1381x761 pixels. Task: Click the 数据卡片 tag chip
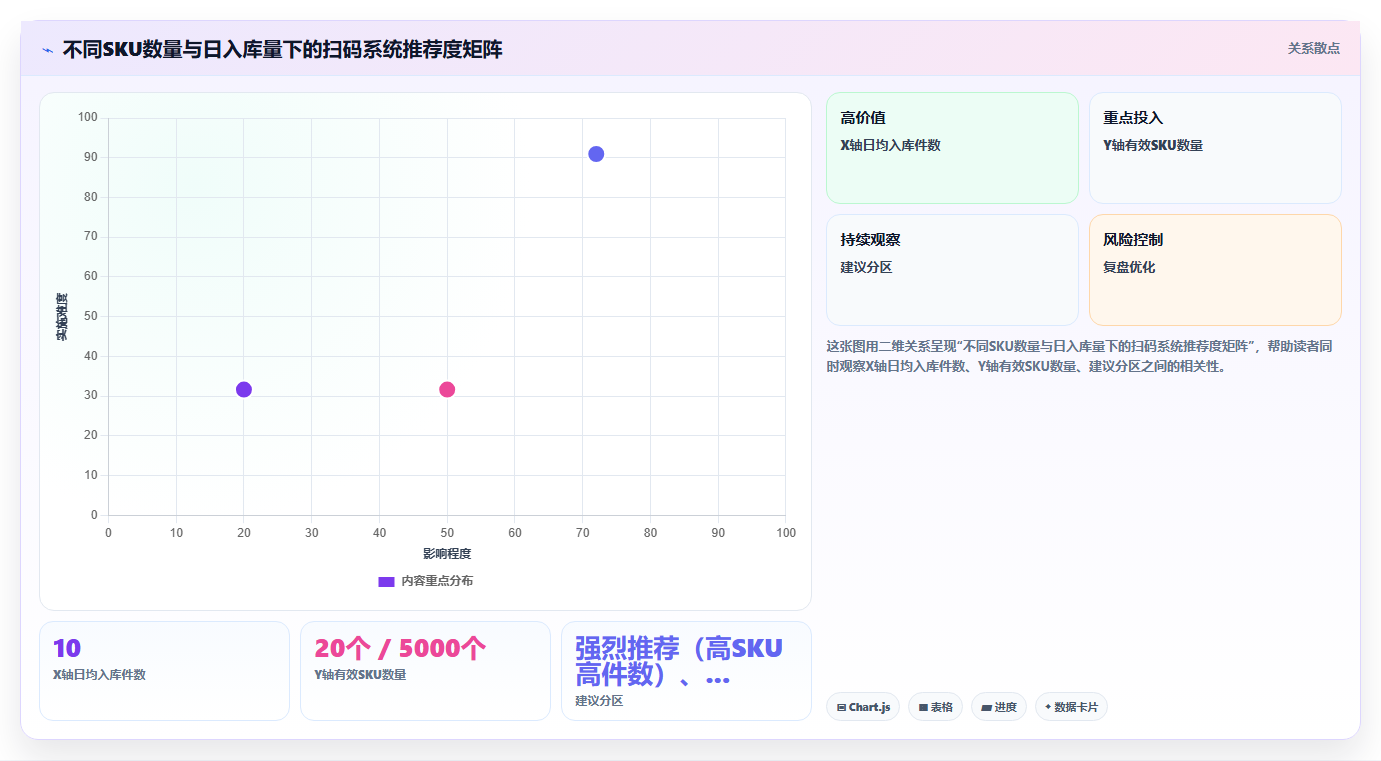[x=1071, y=707]
